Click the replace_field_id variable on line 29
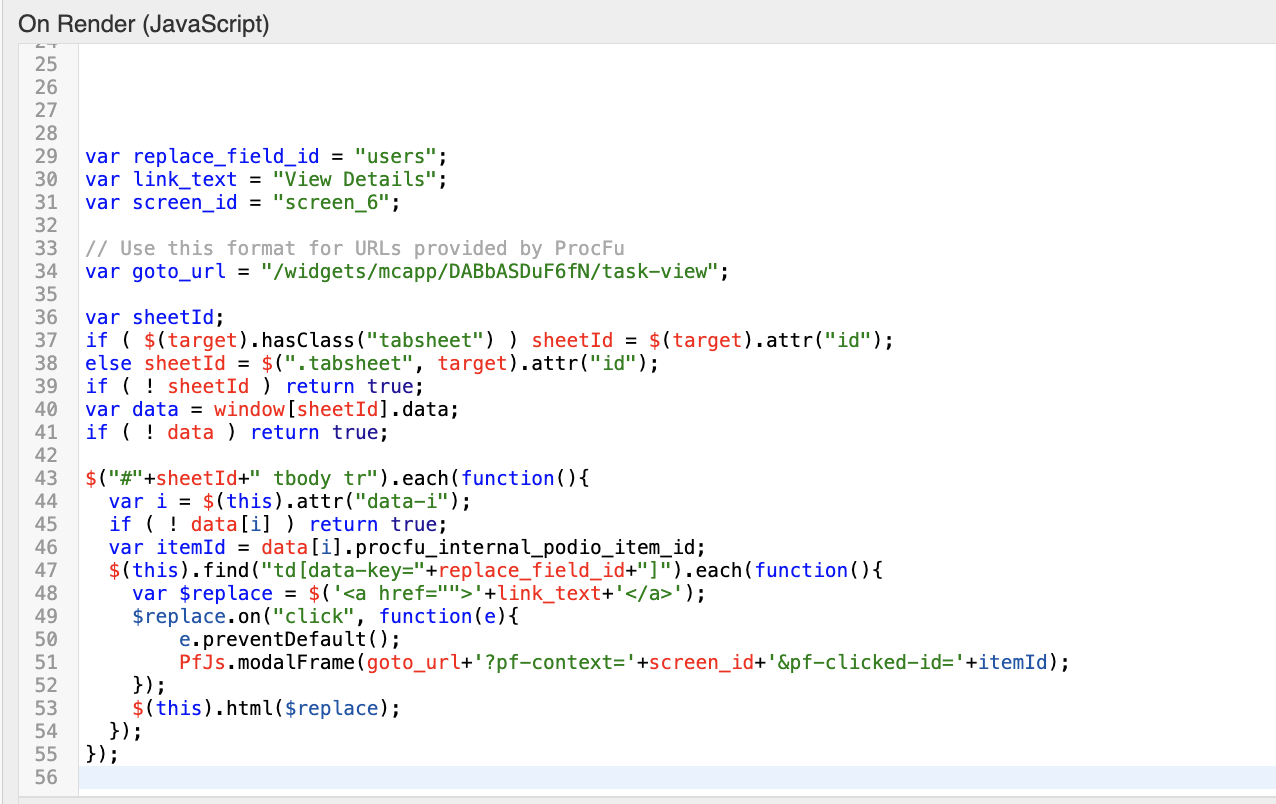The height and width of the screenshot is (804, 1276). coord(226,156)
